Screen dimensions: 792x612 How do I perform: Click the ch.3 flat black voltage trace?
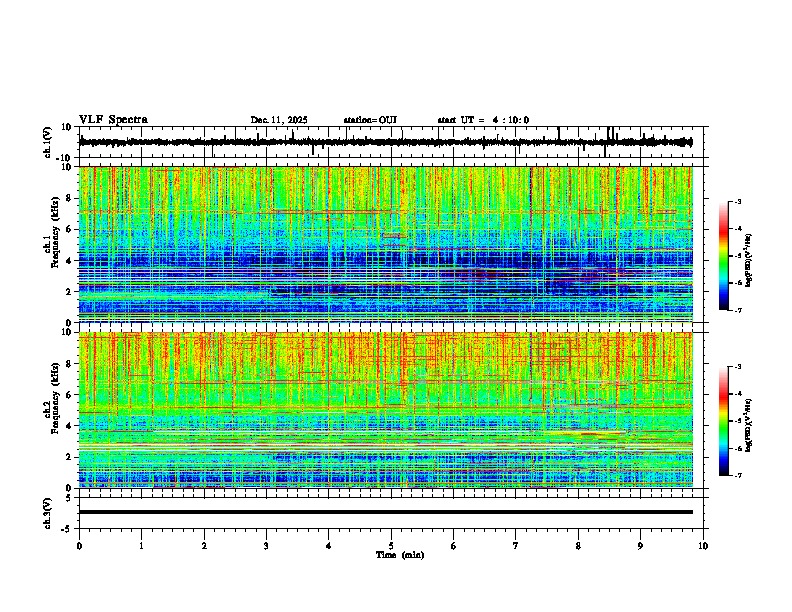[x=386, y=512]
